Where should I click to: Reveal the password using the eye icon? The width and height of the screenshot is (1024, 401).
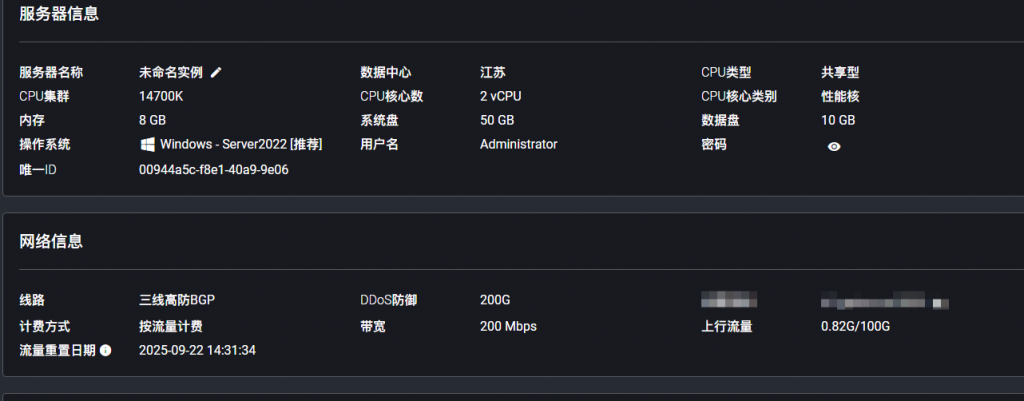pos(834,146)
